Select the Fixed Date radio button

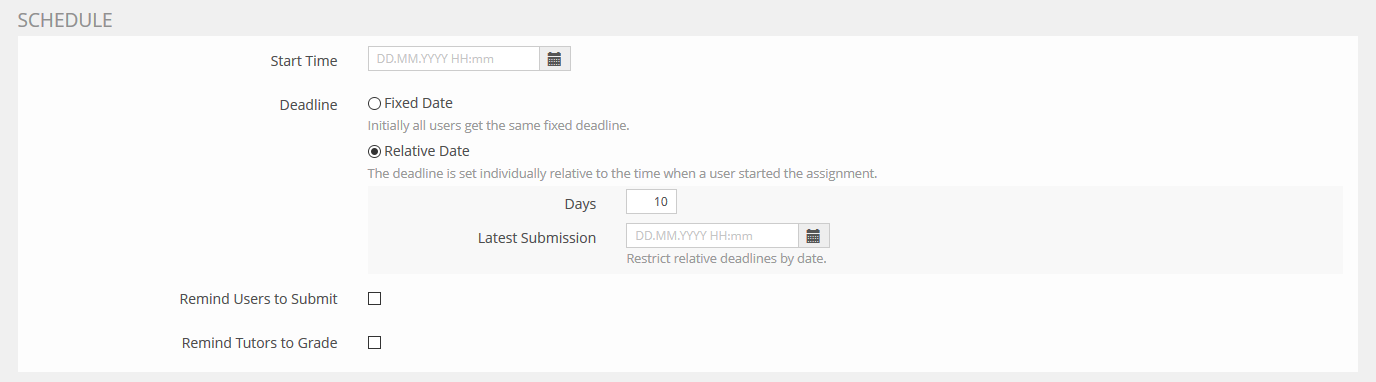374,103
